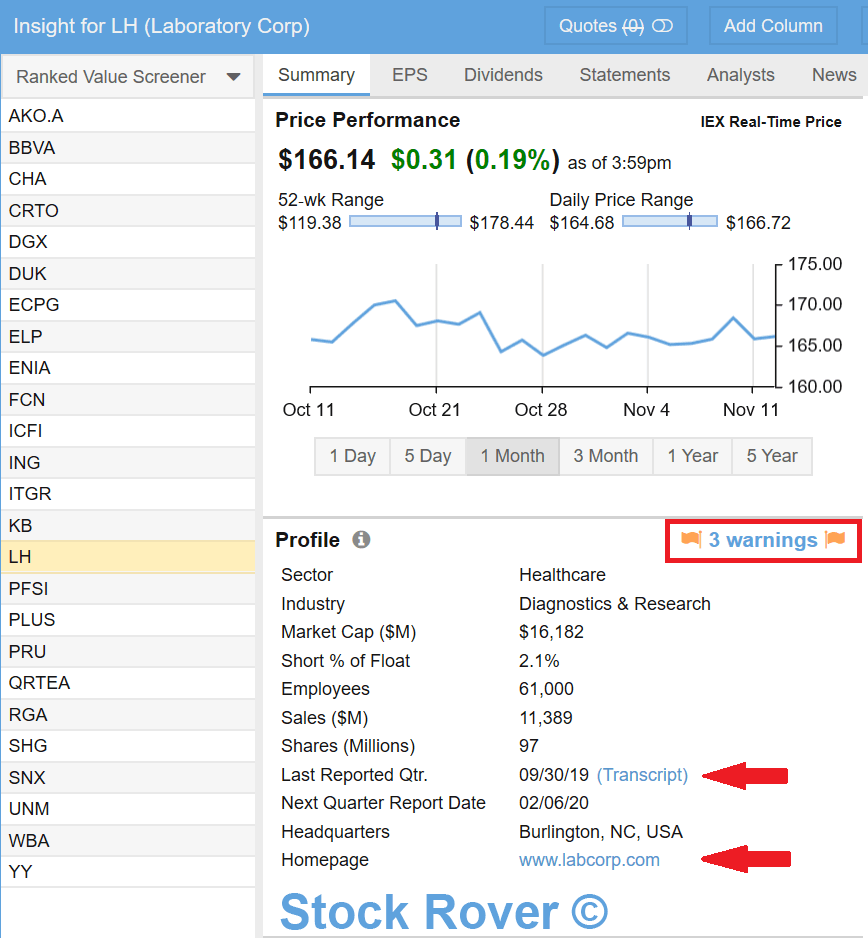Go to the Analysts tab
The height and width of the screenshot is (947, 868).
[740, 75]
